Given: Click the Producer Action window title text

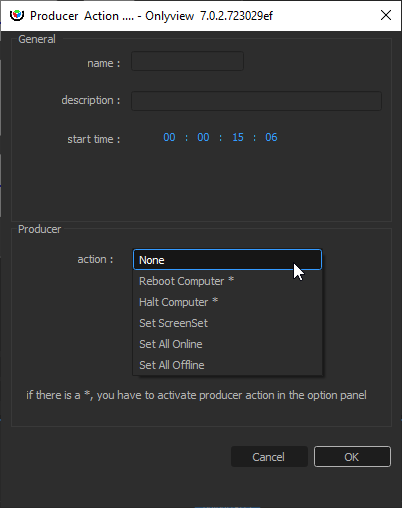Looking at the screenshot, I should pos(151,16).
